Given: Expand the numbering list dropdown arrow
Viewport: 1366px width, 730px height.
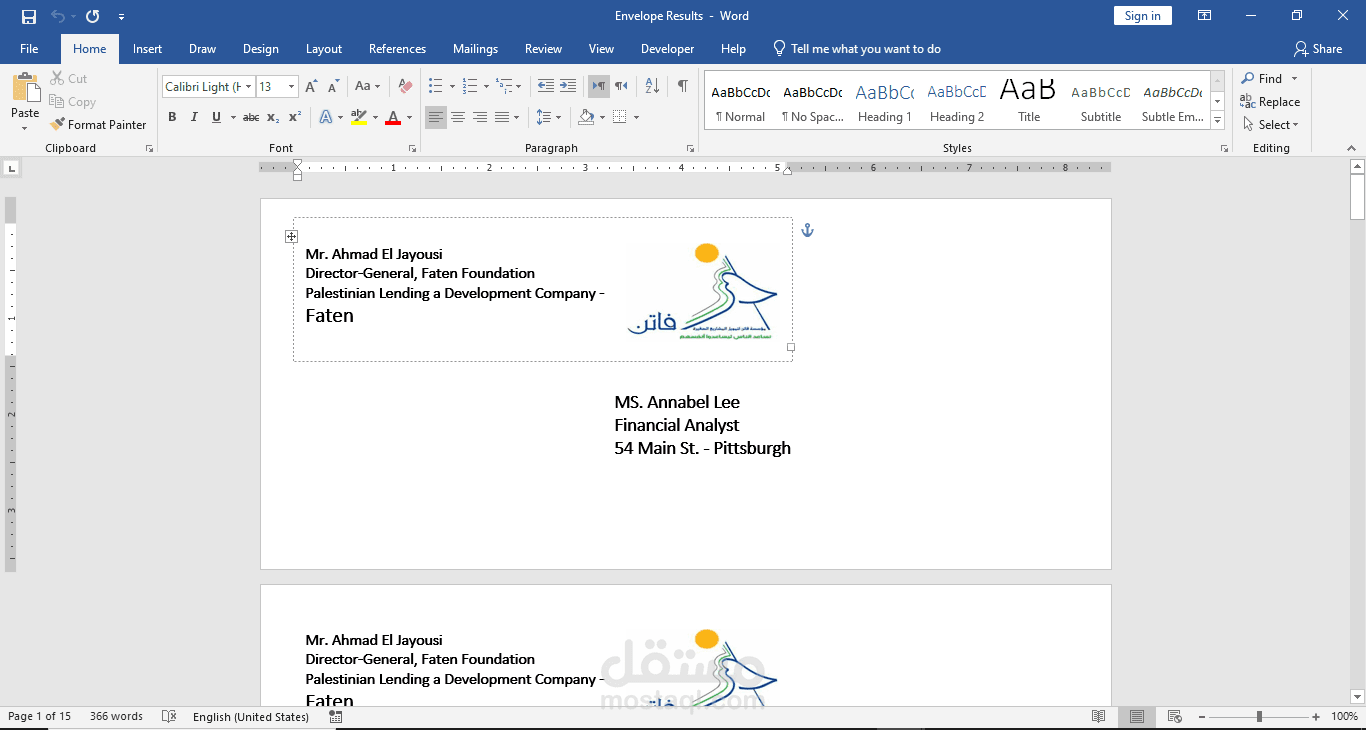Looking at the screenshot, I should (x=486, y=87).
